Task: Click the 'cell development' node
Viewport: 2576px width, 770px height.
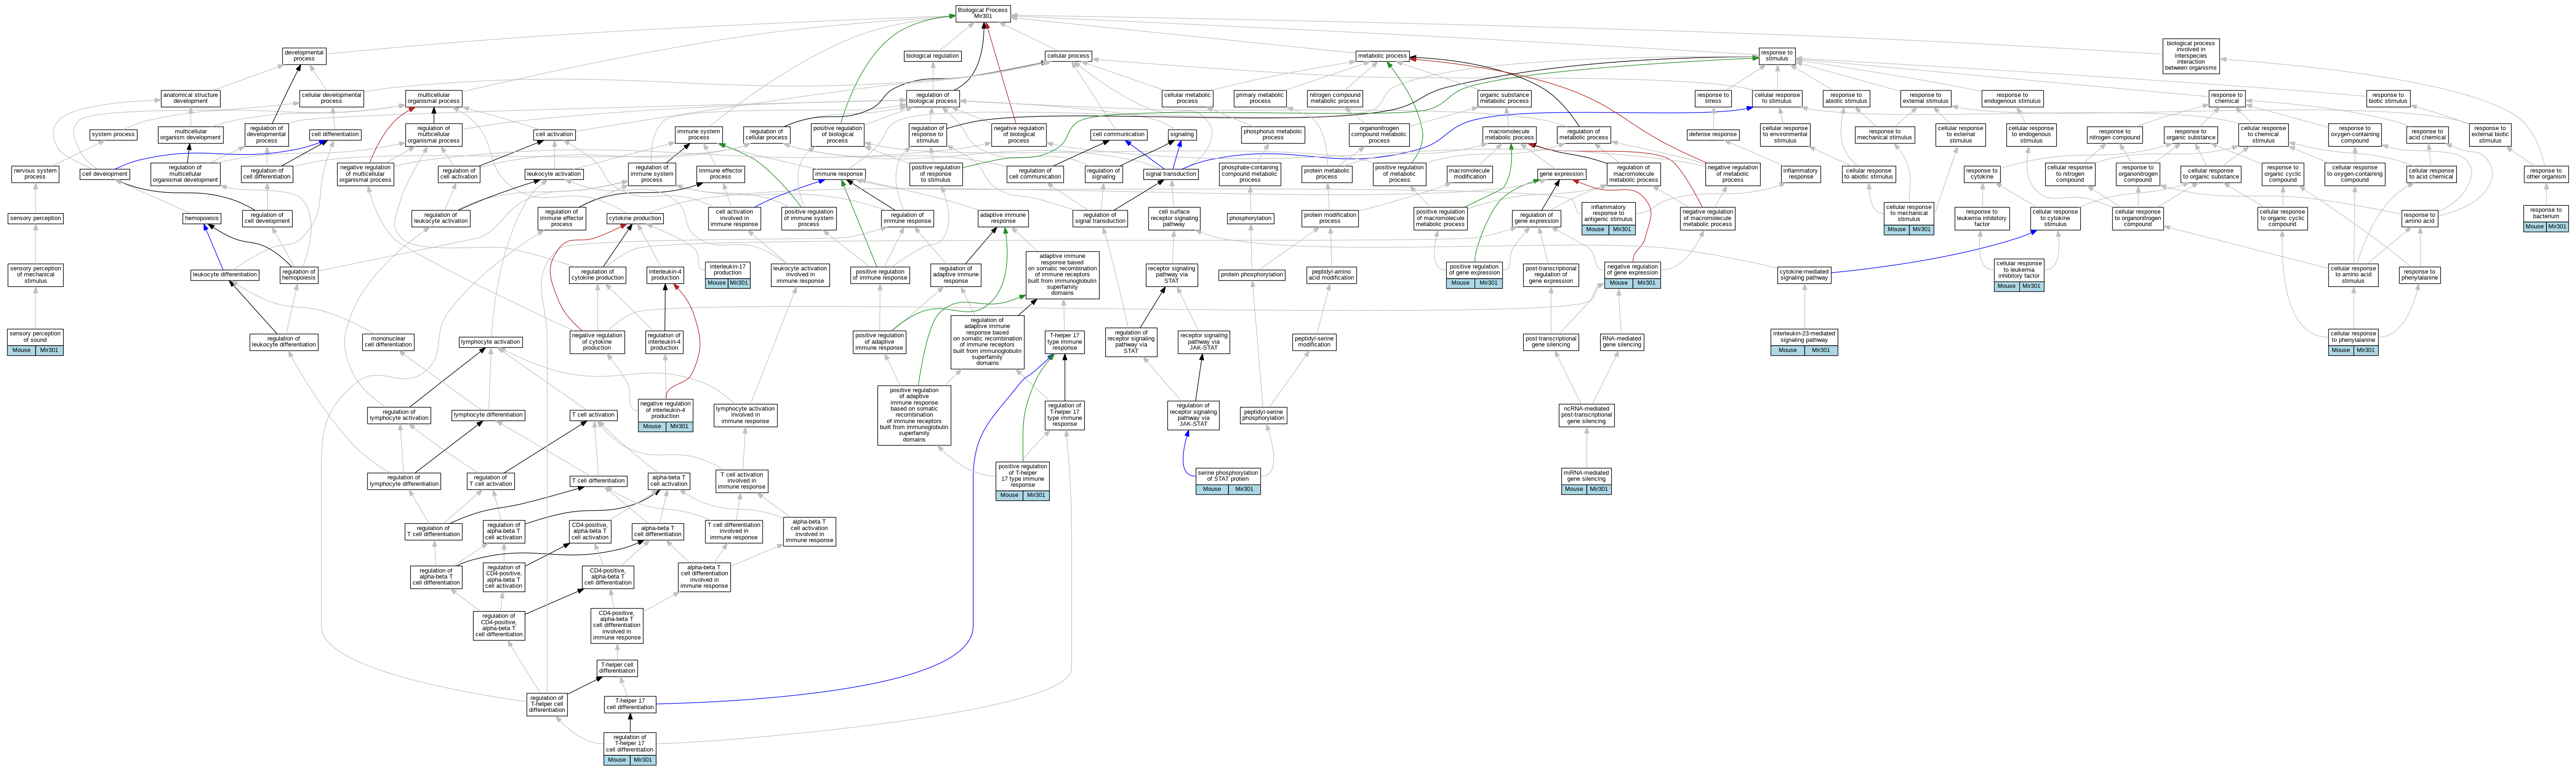Action: [104, 174]
